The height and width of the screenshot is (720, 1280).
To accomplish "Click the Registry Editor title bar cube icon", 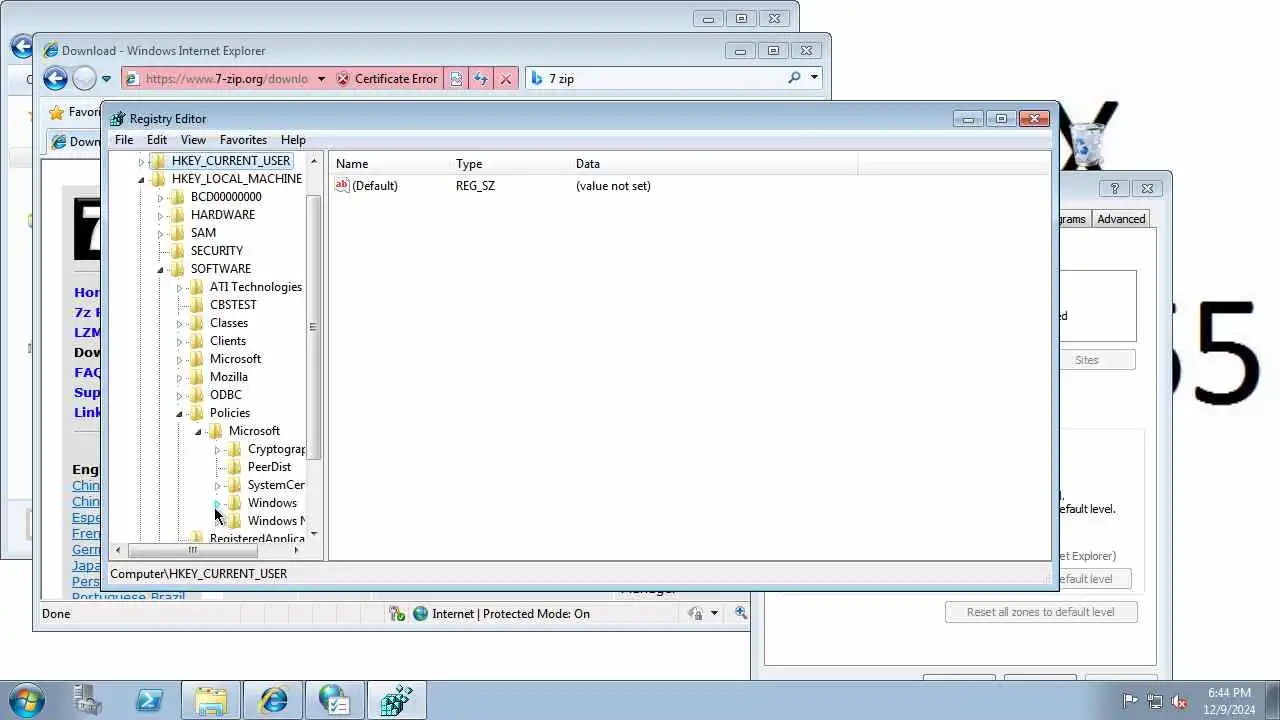I will pyautogui.click(x=118, y=119).
